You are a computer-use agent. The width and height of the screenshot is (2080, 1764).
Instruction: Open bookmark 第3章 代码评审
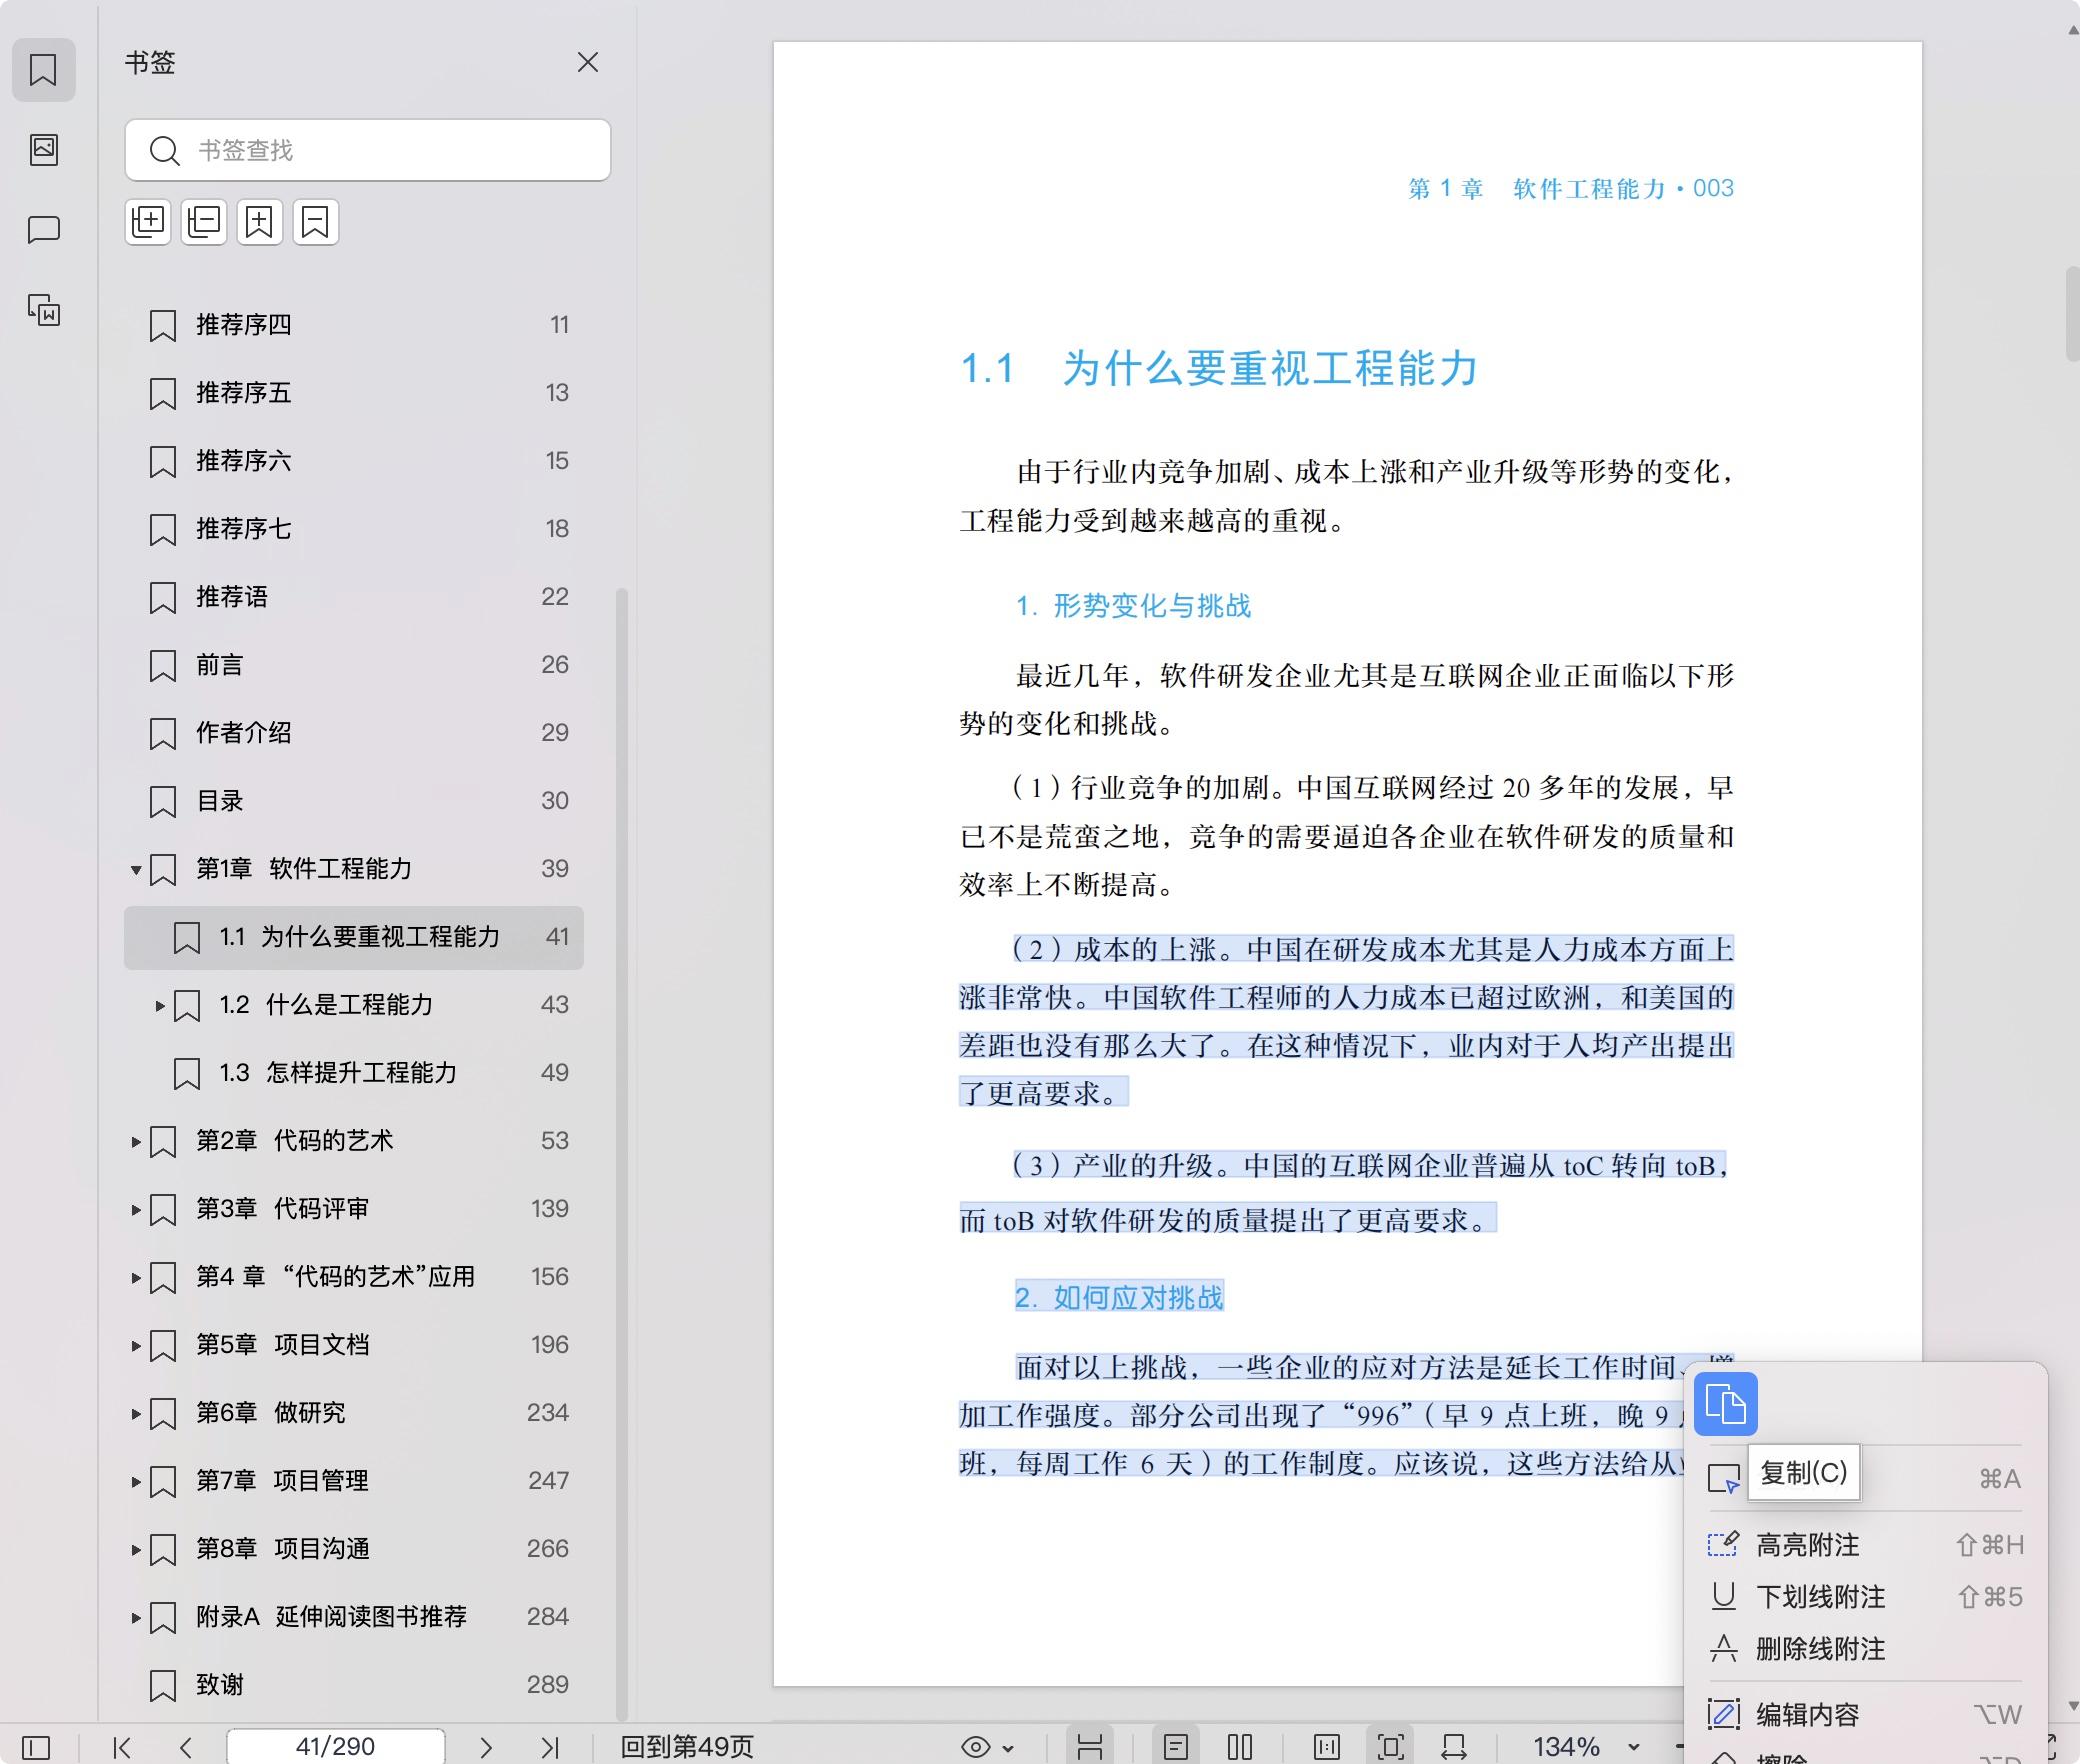[x=282, y=1208]
